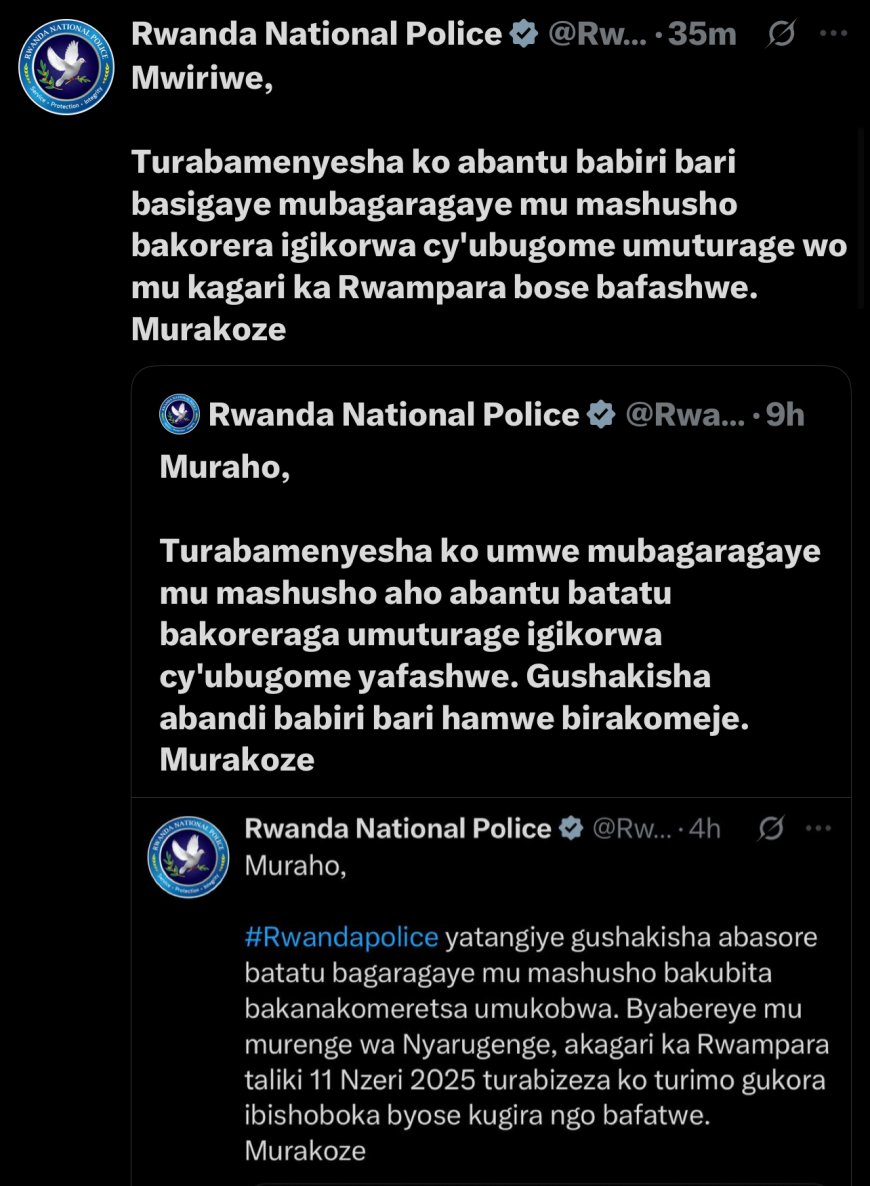Open Rwanda National Police name on top post

tap(316, 34)
